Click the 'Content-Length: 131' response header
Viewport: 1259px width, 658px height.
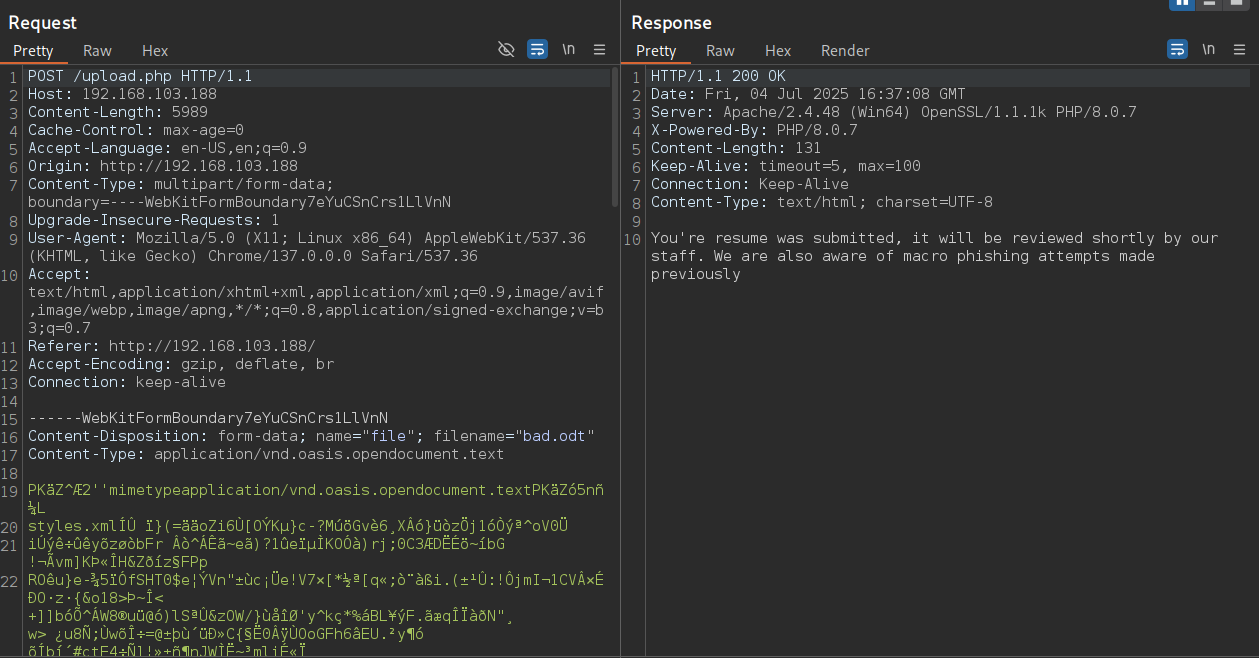[736, 148]
